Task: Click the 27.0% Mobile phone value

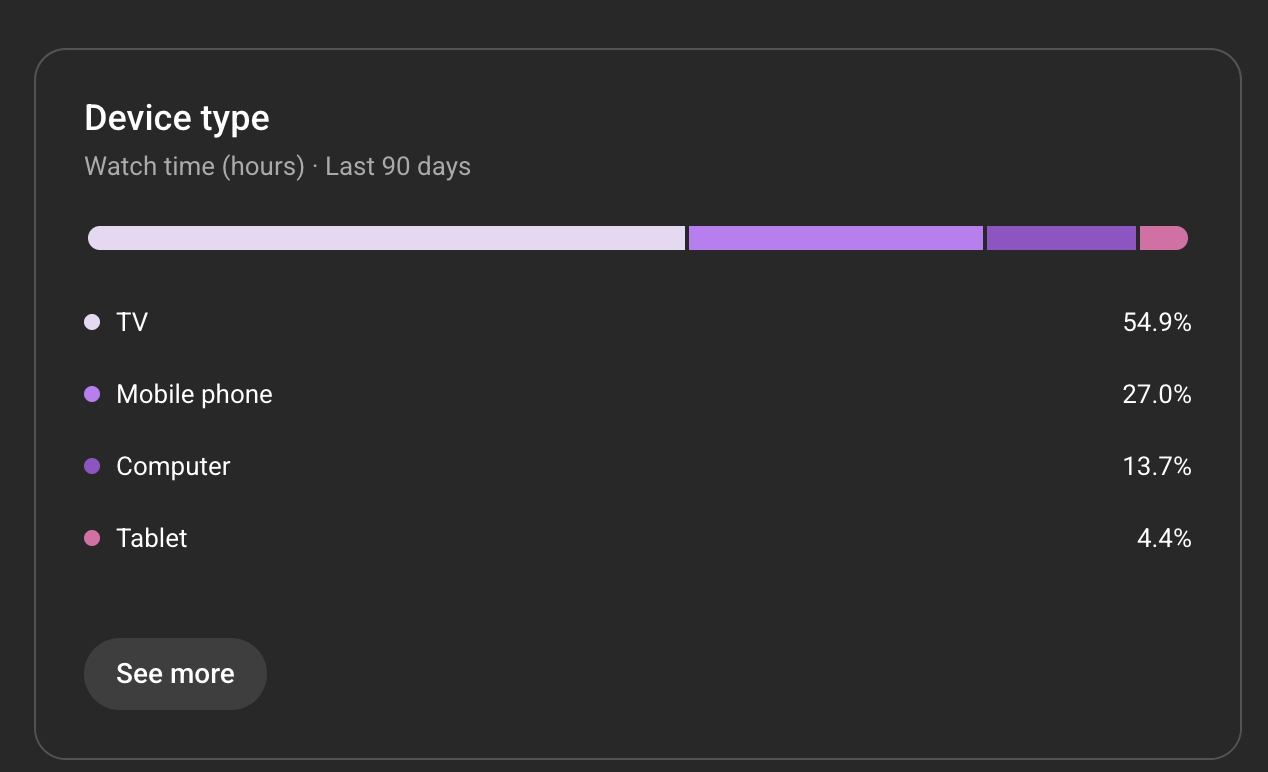Action: point(1157,394)
